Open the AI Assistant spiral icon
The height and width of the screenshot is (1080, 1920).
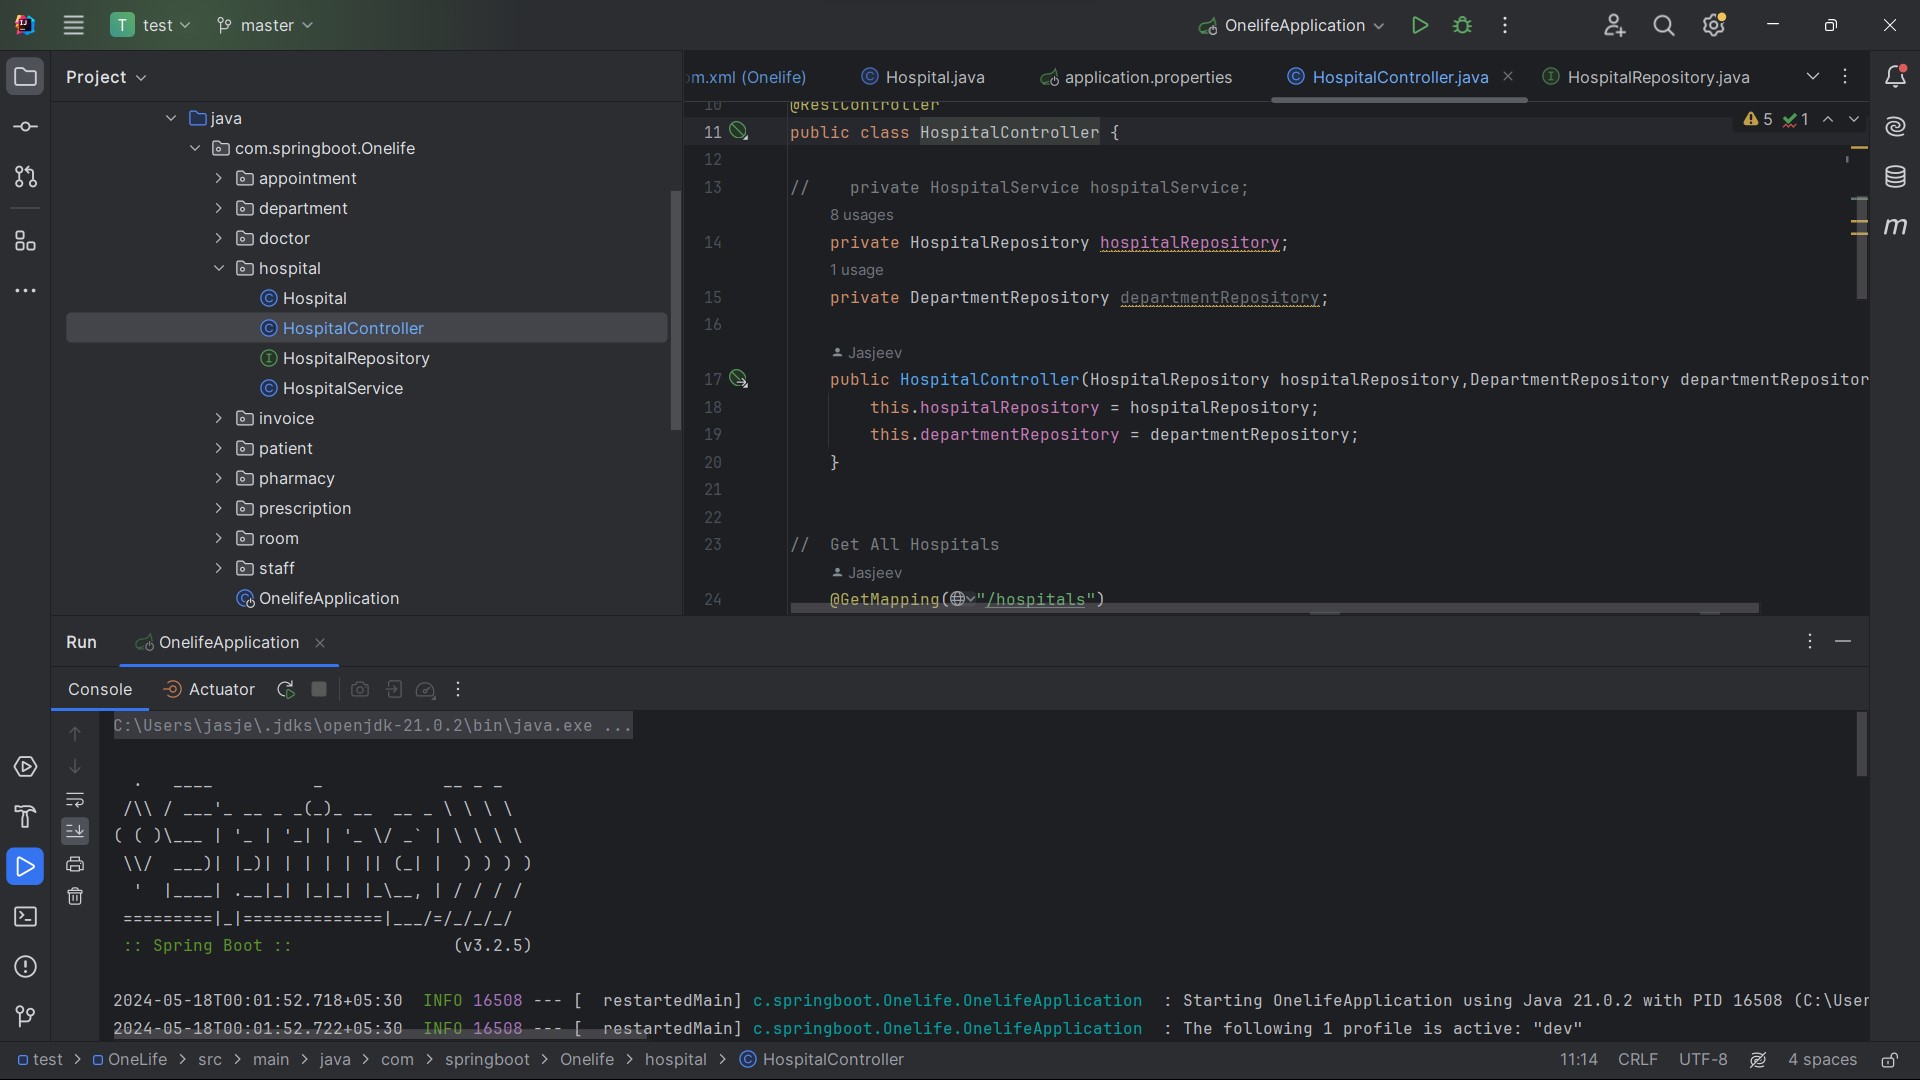tap(1895, 127)
